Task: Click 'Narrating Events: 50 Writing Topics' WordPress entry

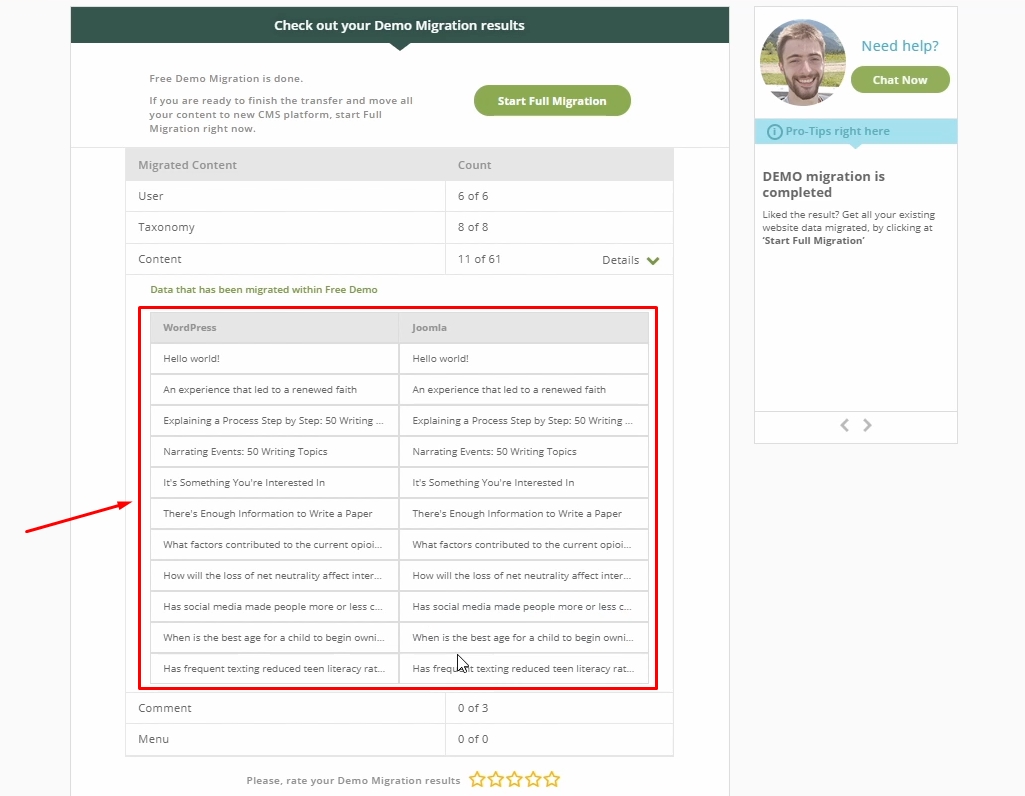Action: pyautogui.click(x=245, y=452)
